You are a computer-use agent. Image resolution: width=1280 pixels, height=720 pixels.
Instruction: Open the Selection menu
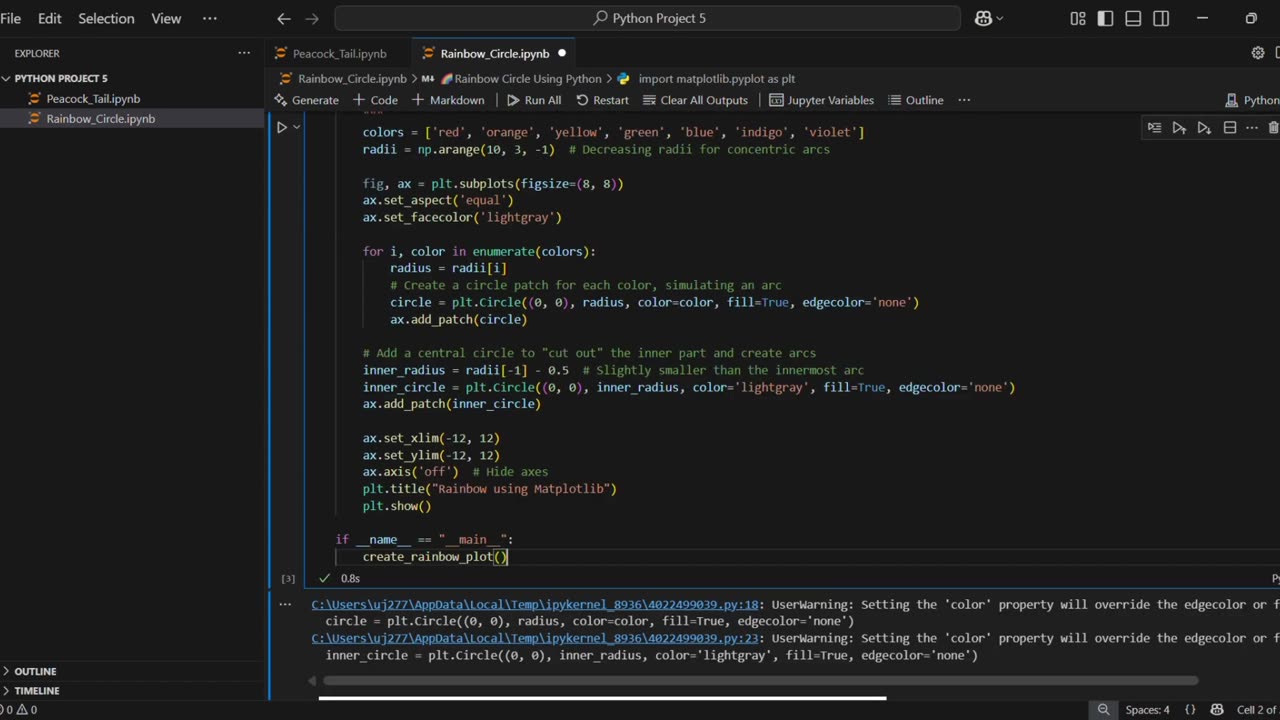106,18
